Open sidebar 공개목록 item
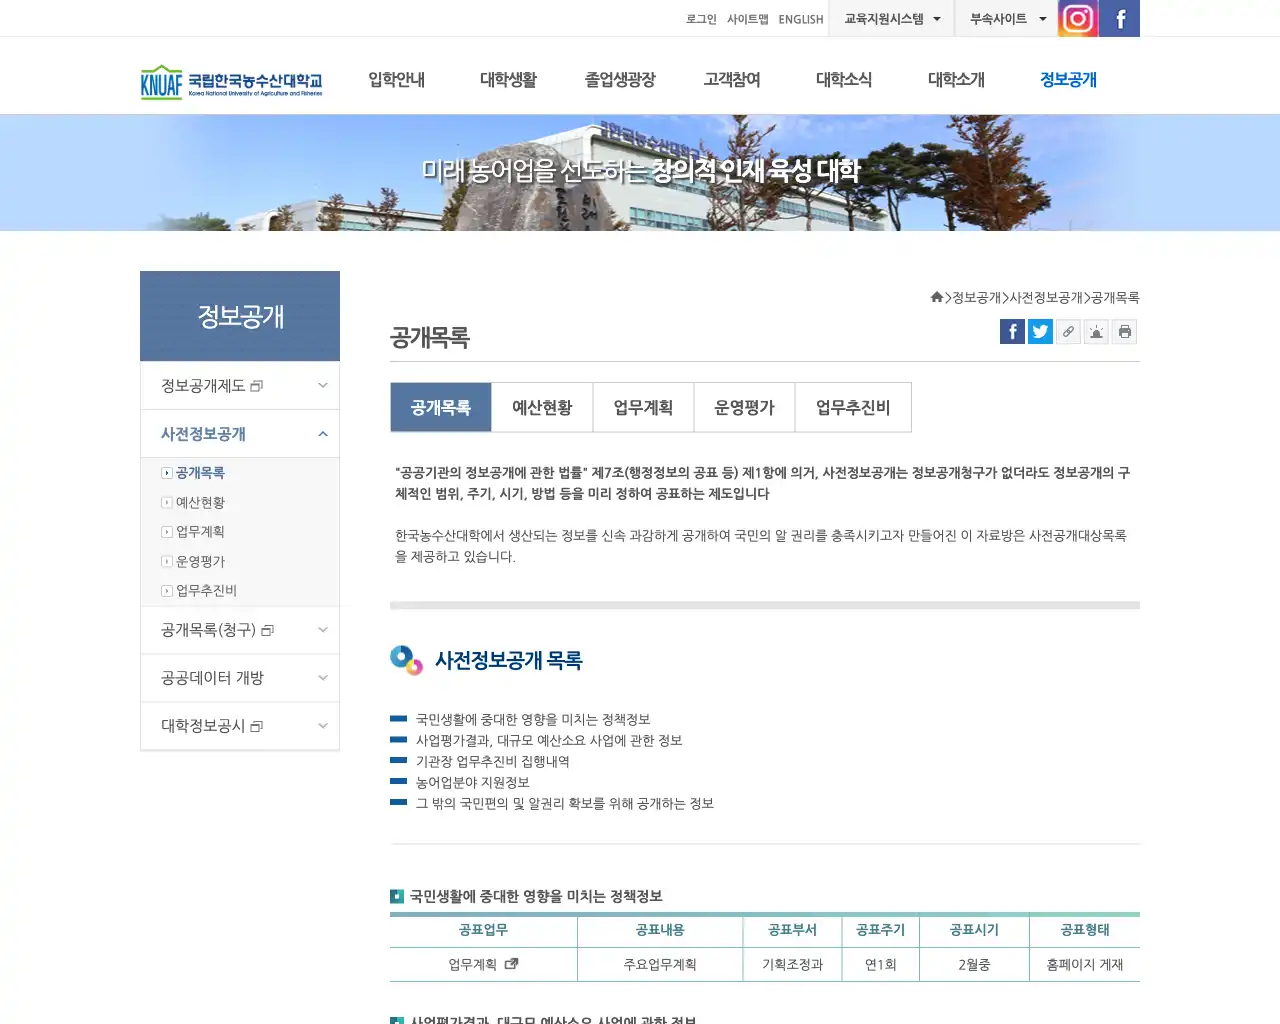This screenshot has height=1024, width=1280. pos(200,473)
